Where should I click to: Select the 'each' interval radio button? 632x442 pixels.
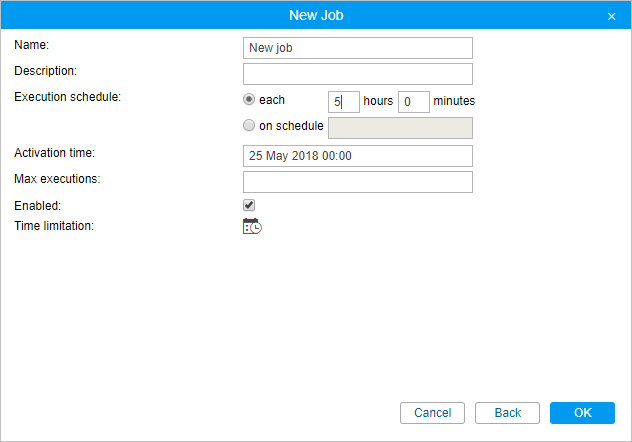coord(249,99)
